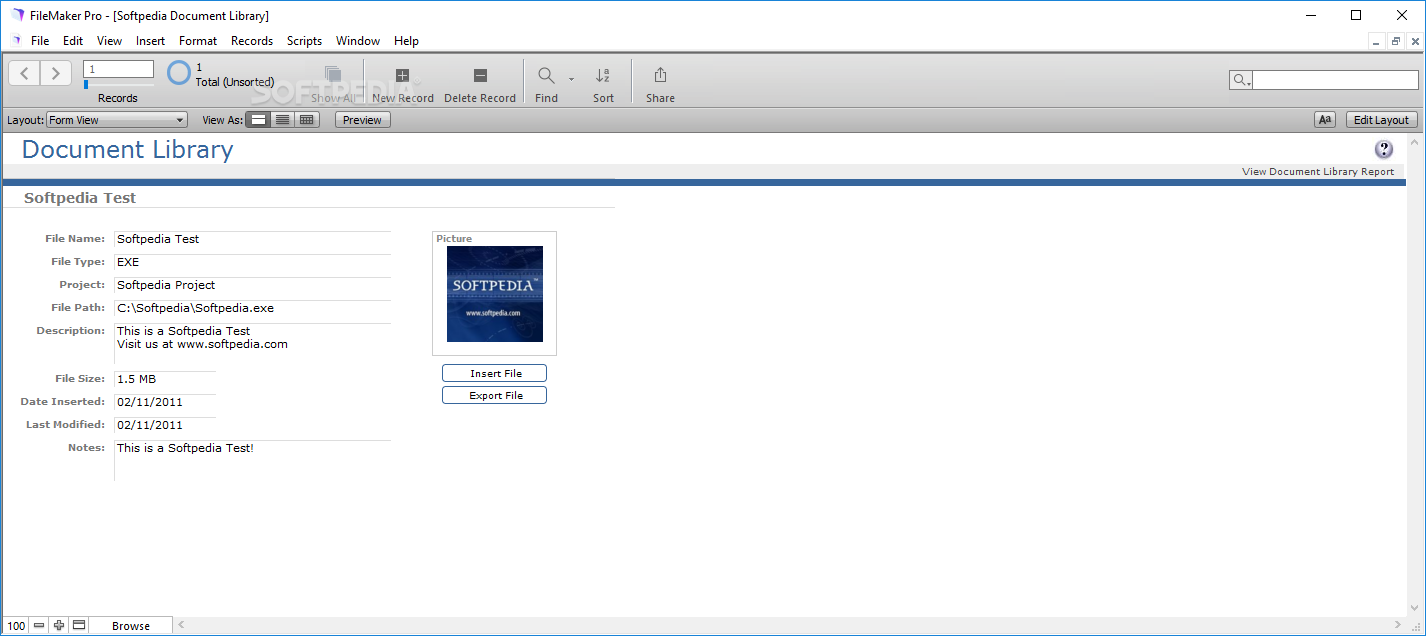
Task: Open the Help menu
Action: pos(406,41)
